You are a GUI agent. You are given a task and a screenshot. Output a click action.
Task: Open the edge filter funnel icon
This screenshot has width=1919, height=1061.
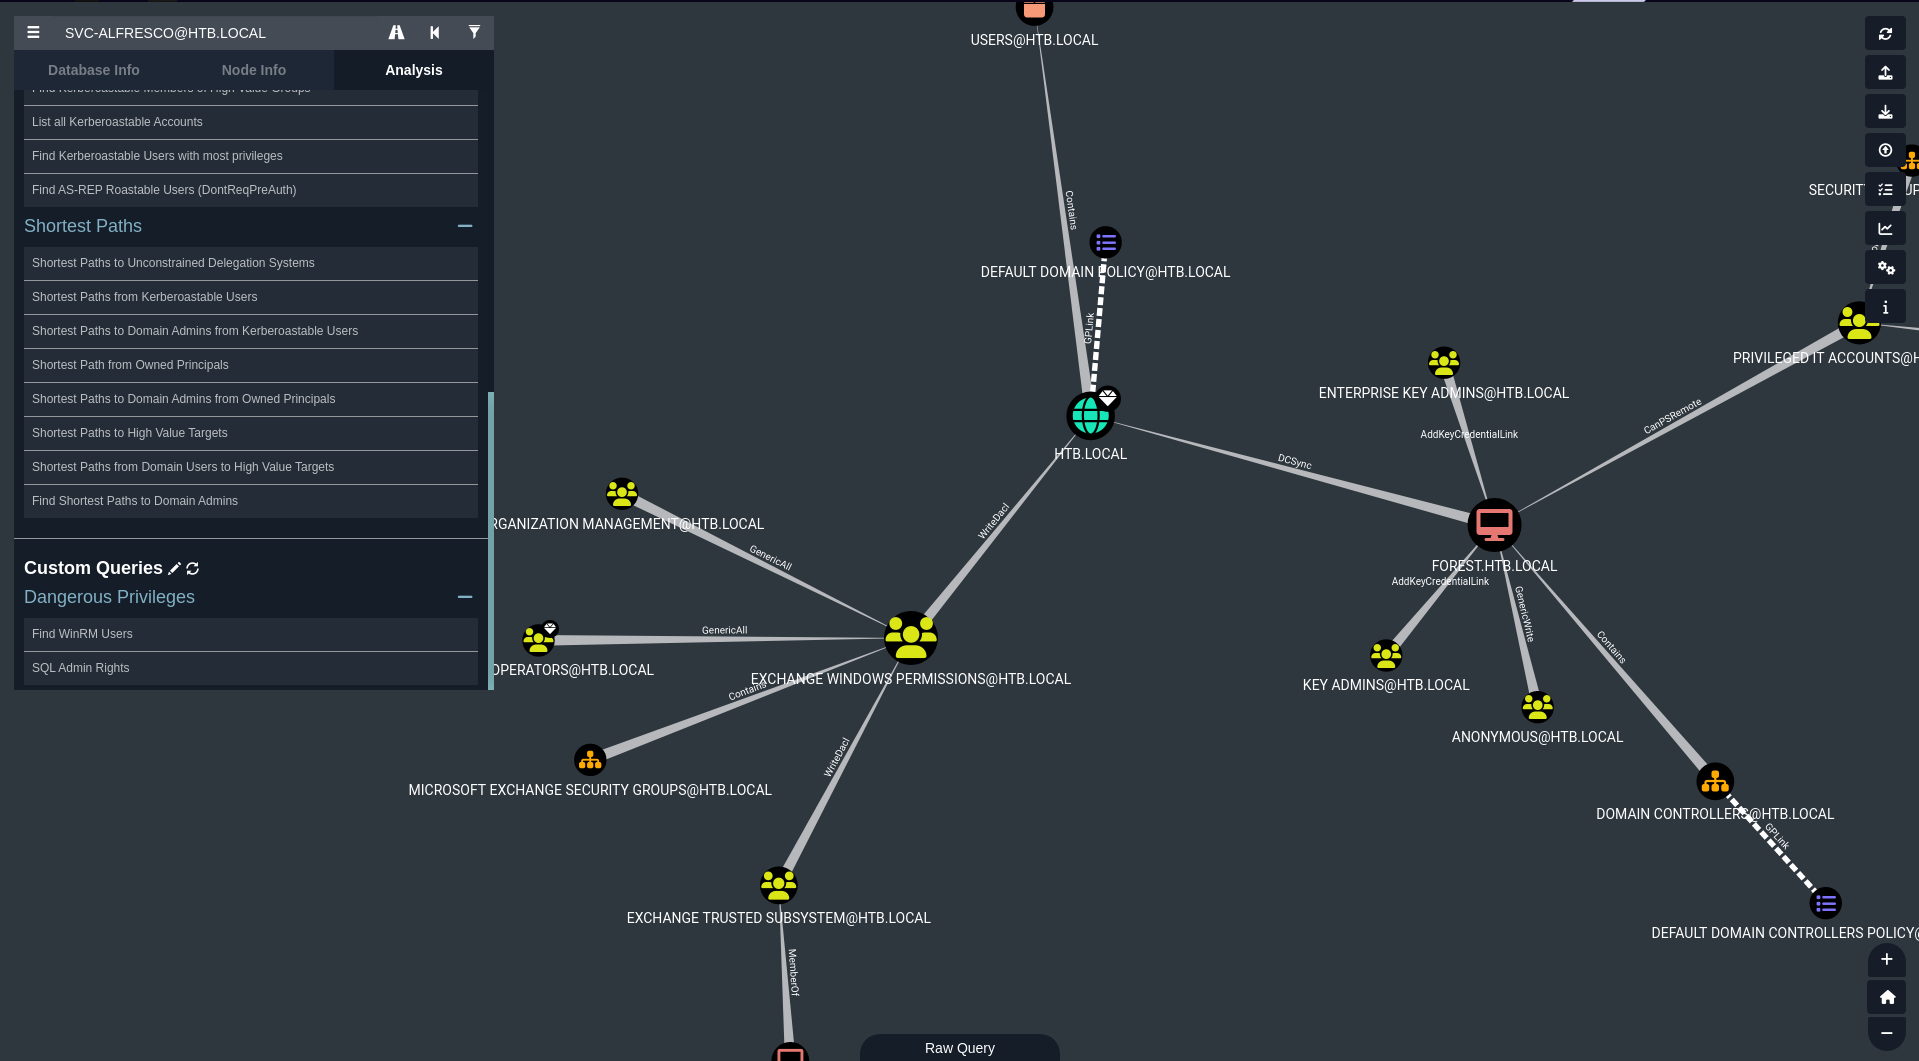(474, 33)
